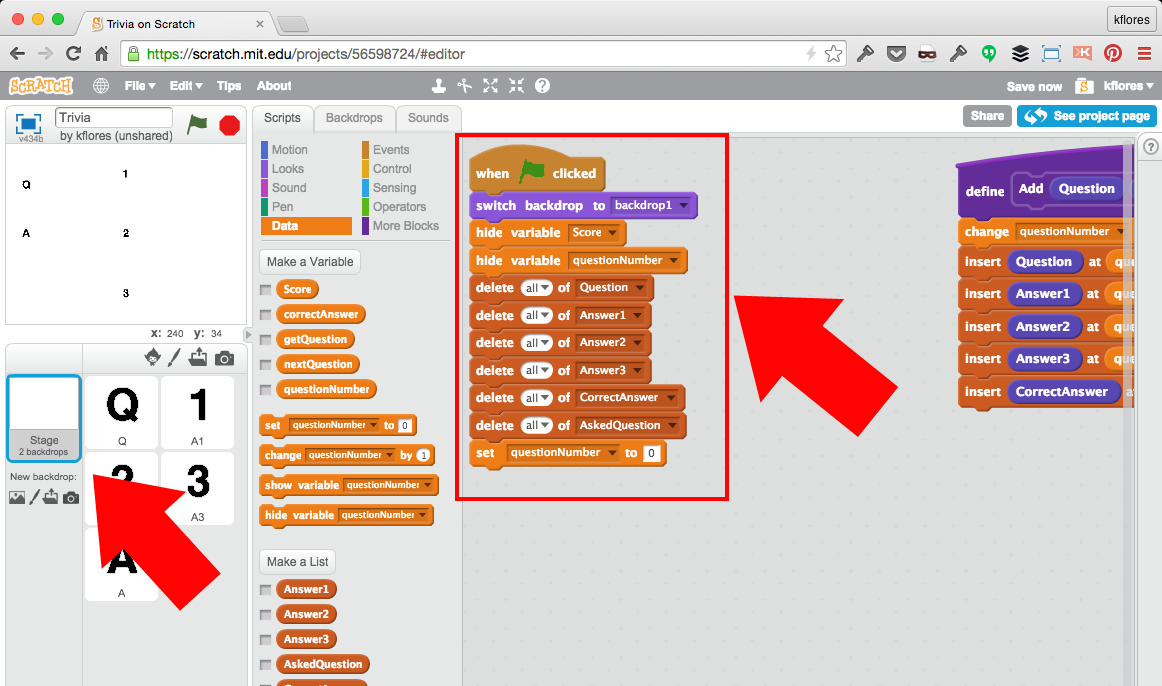Click the Scratch logo
This screenshot has width=1162, height=686.
pyautogui.click(x=42, y=86)
